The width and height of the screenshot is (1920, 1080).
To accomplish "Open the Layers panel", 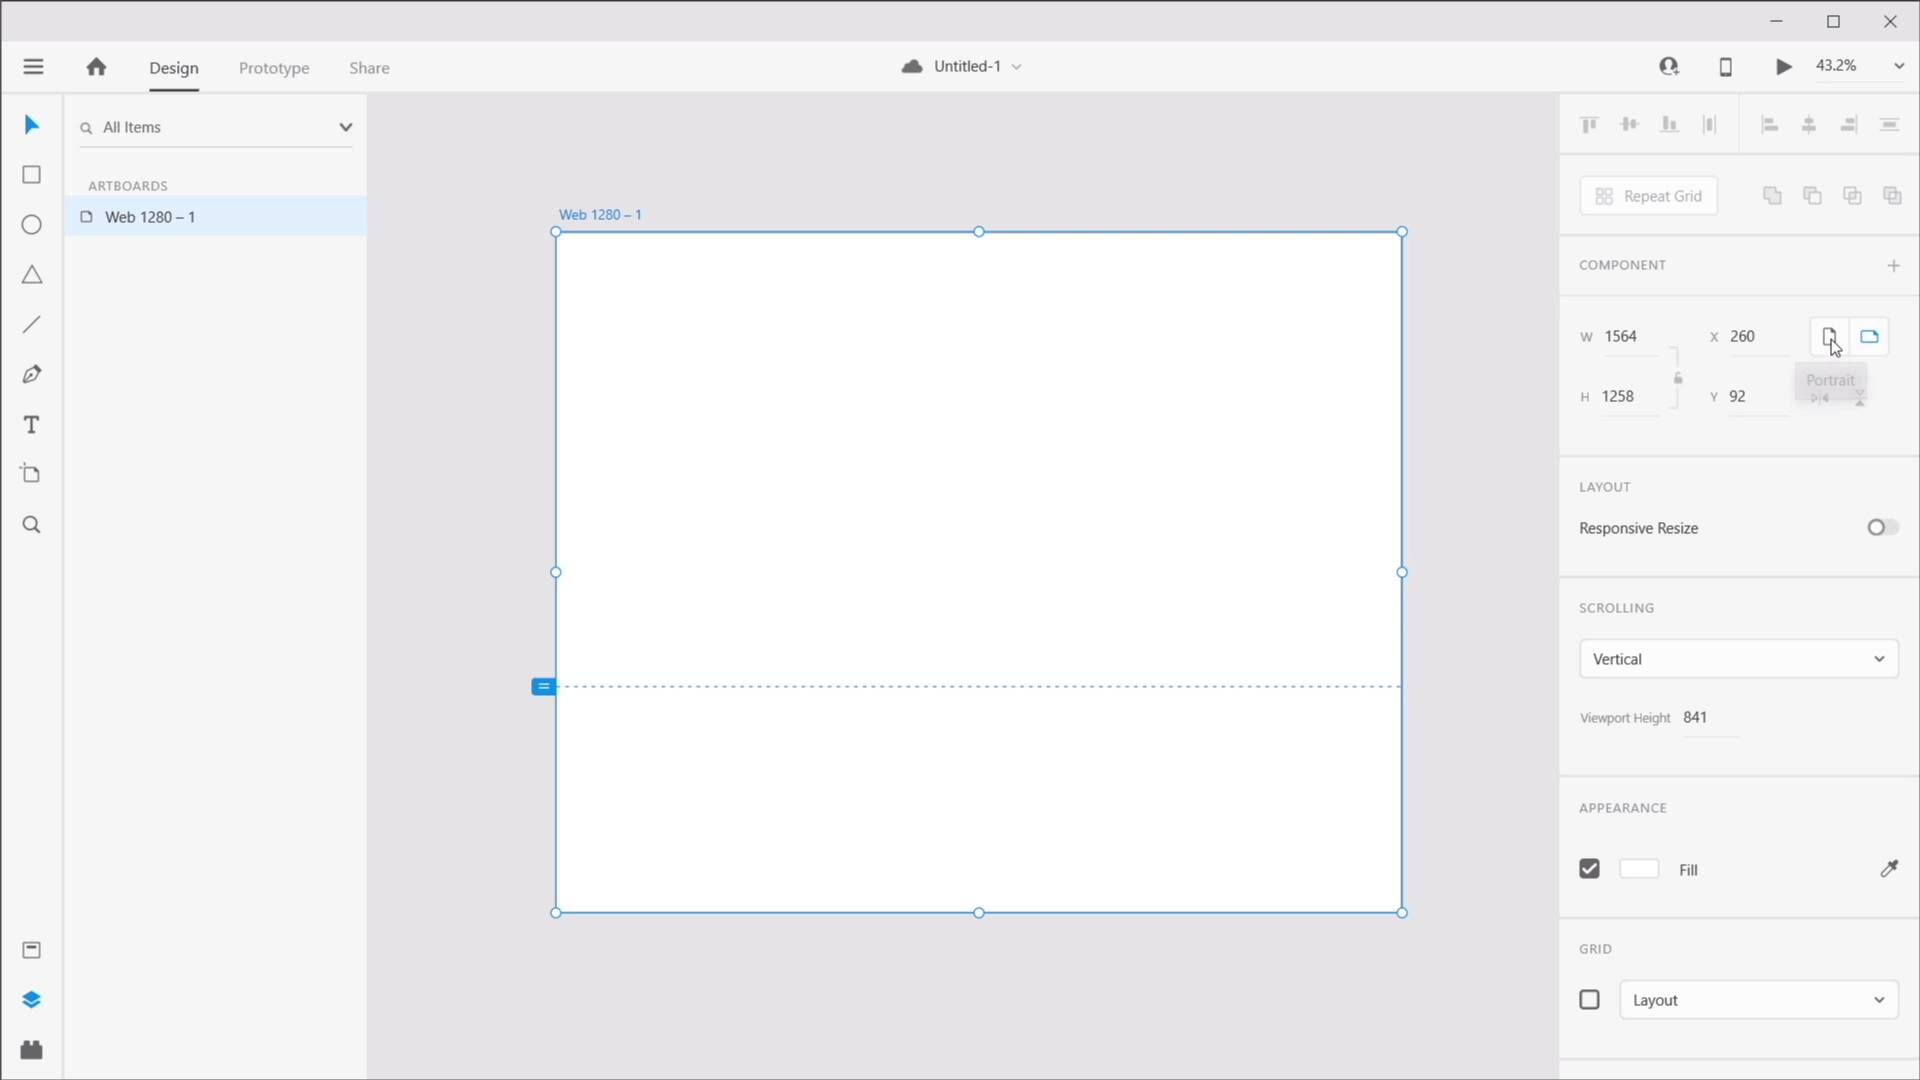I will 31,999.
